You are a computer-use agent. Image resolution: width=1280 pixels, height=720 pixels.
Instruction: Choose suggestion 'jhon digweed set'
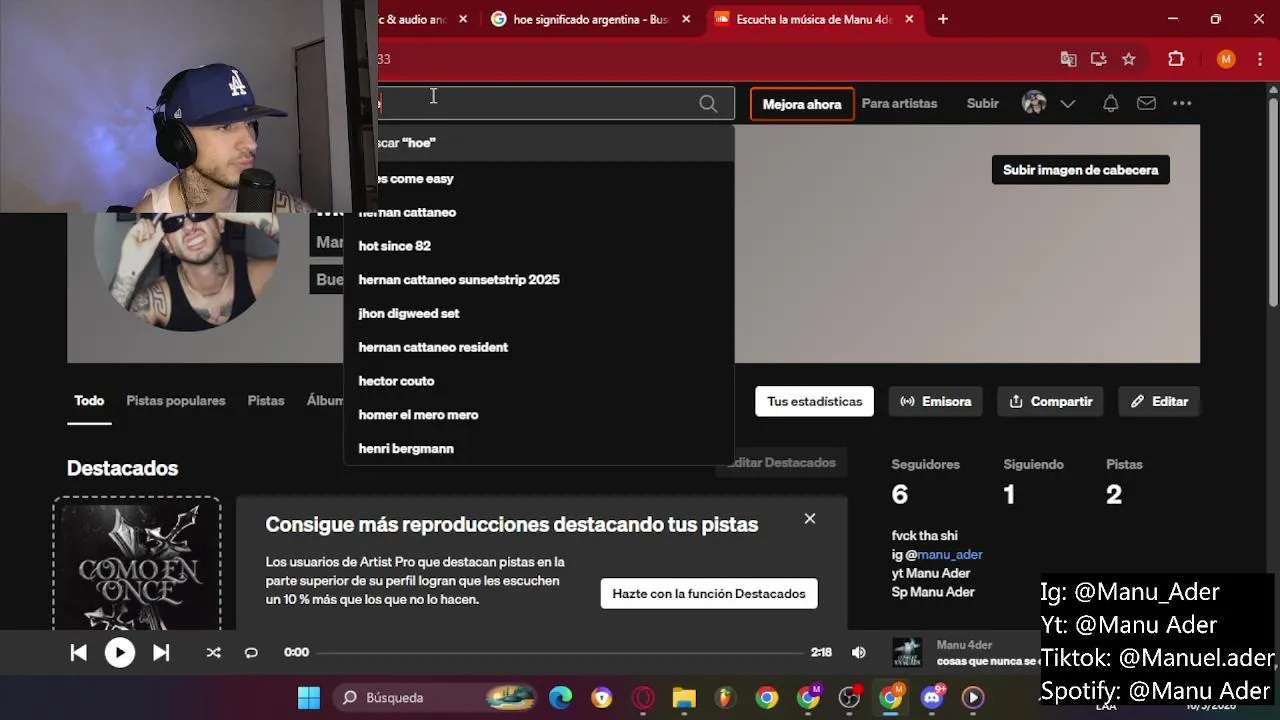(539, 313)
